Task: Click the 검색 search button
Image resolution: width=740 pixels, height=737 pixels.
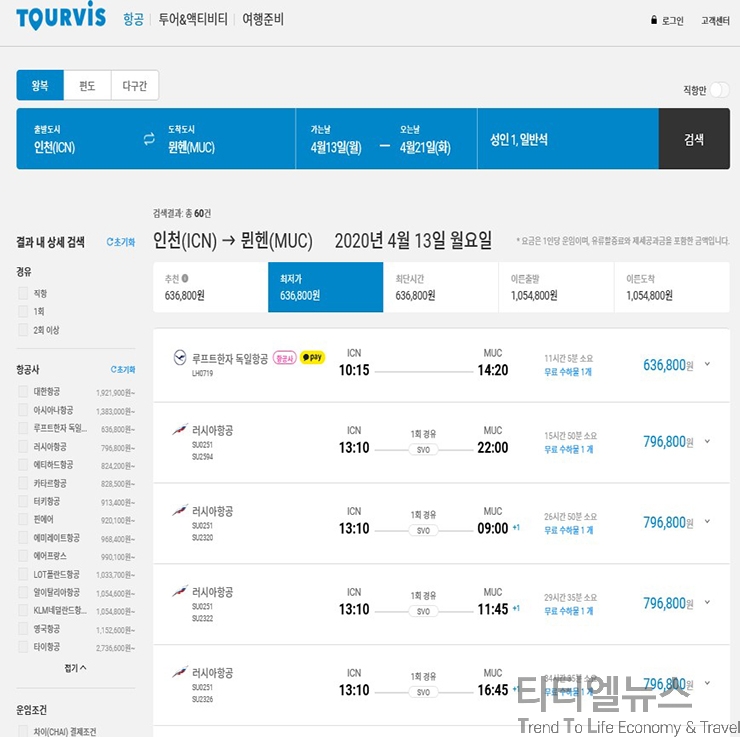Action: click(694, 139)
